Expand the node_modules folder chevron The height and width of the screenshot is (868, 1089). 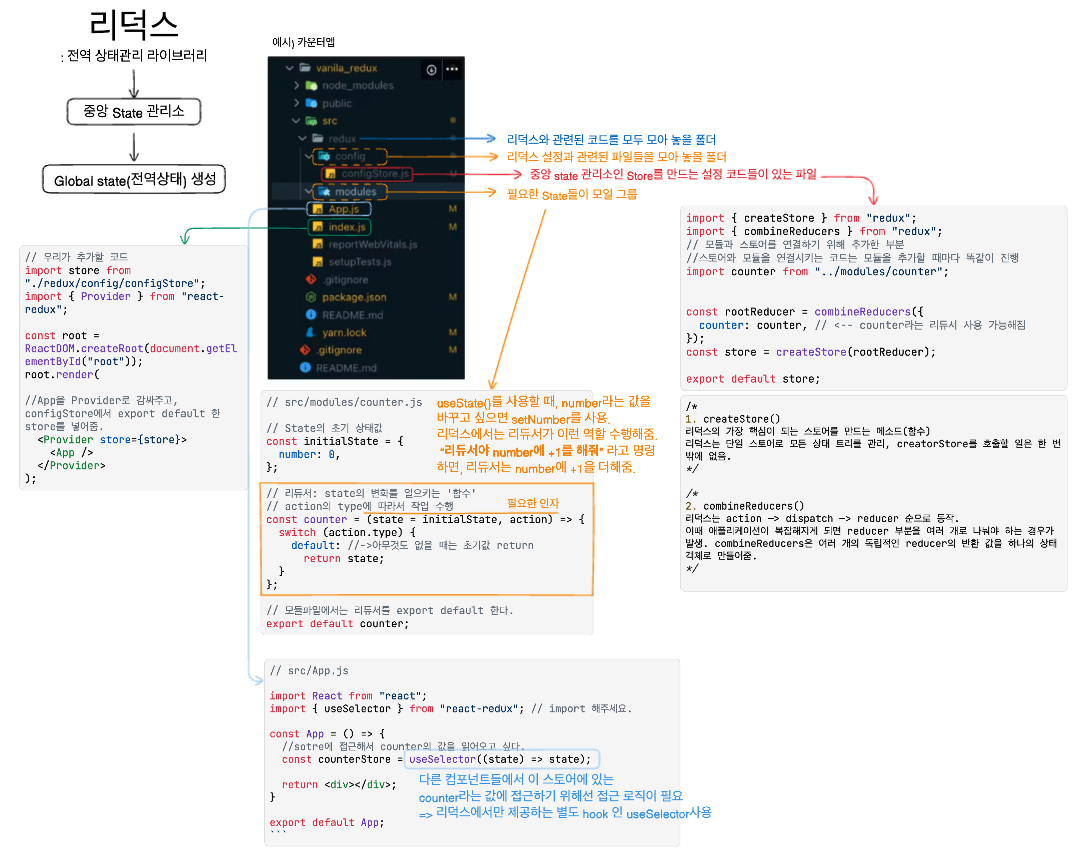(x=297, y=85)
